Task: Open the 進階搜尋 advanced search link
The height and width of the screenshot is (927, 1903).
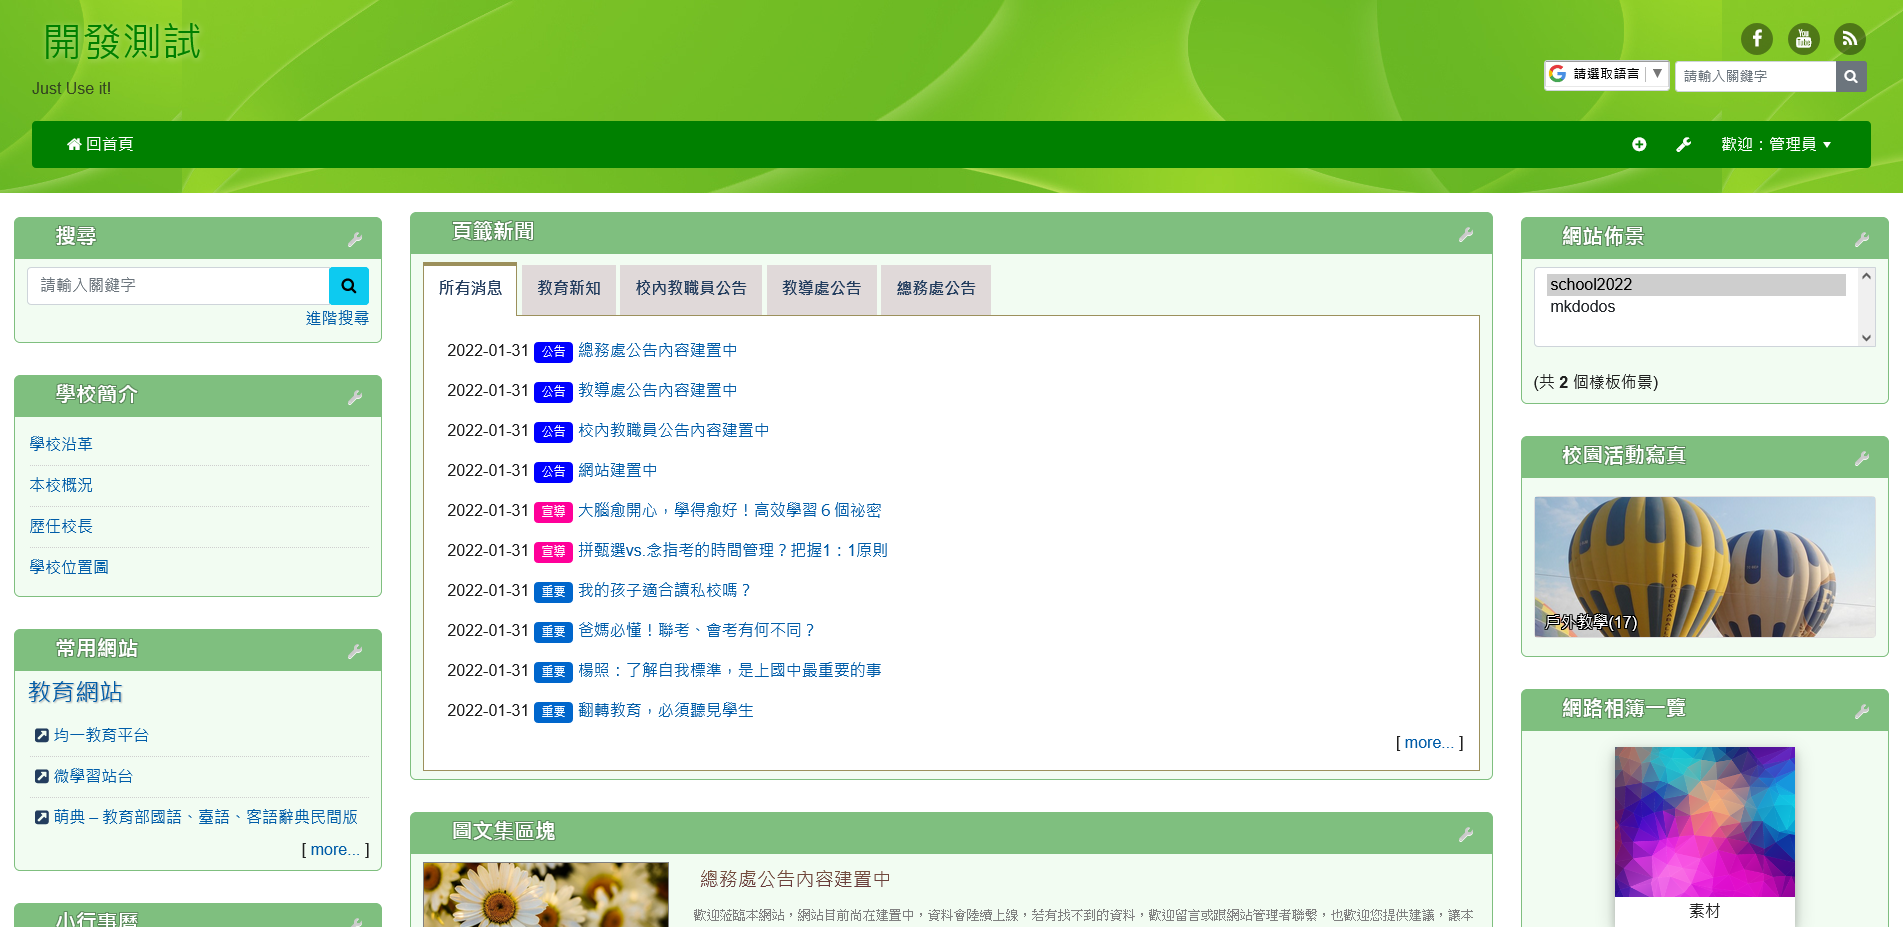Action: pyautogui.click(x=337, y=318)
